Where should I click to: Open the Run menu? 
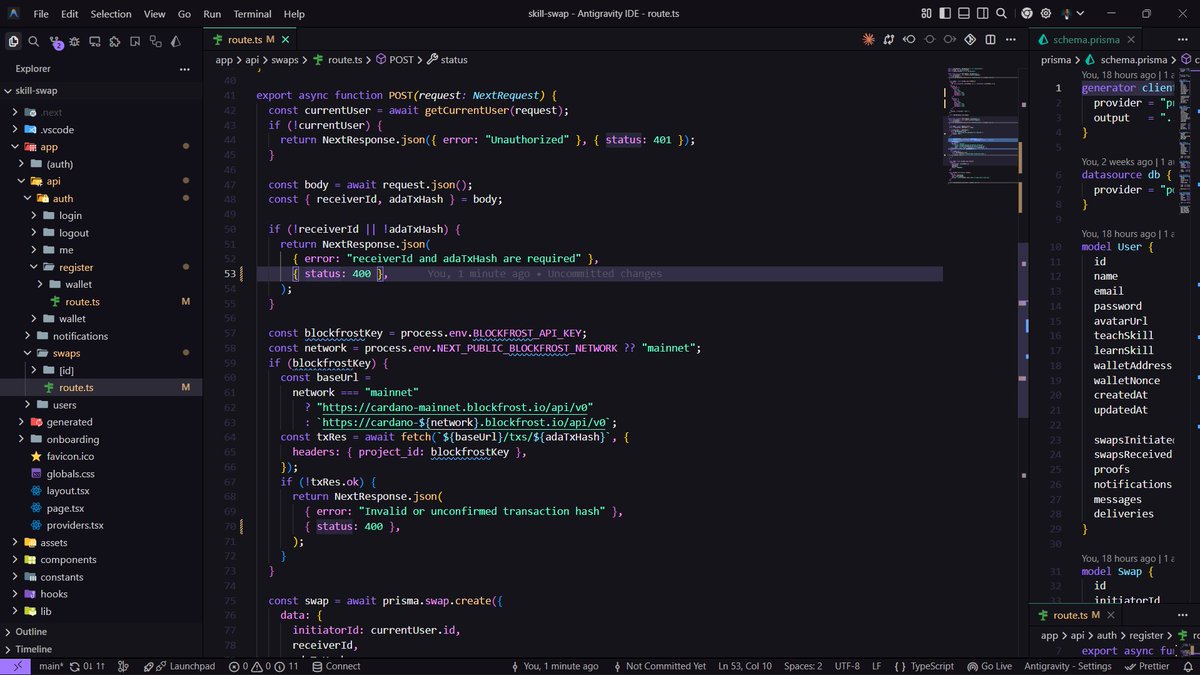coord(212,14)
